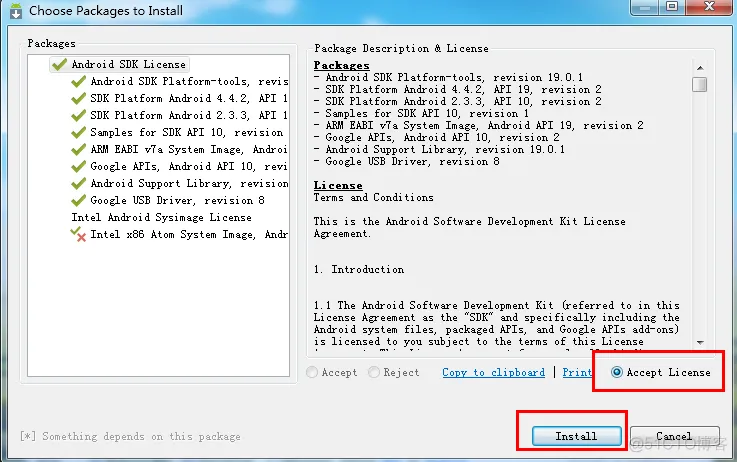Click the check icon for Android Support Library
The width and height of the screenshot is (737, 462).
point(78,183)
